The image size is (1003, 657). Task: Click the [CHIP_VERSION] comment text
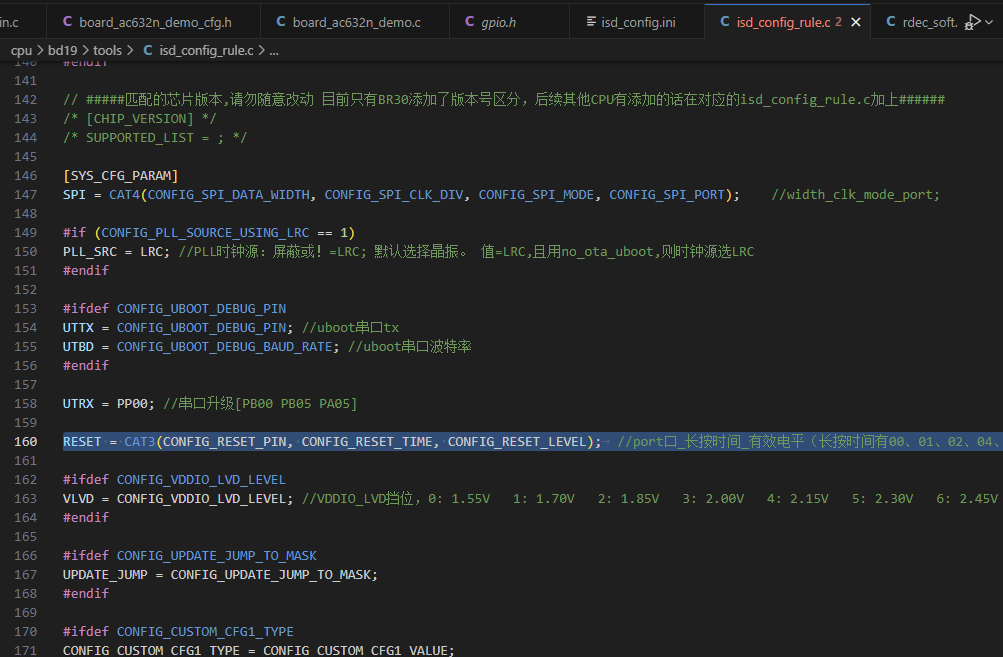[139, 119]
